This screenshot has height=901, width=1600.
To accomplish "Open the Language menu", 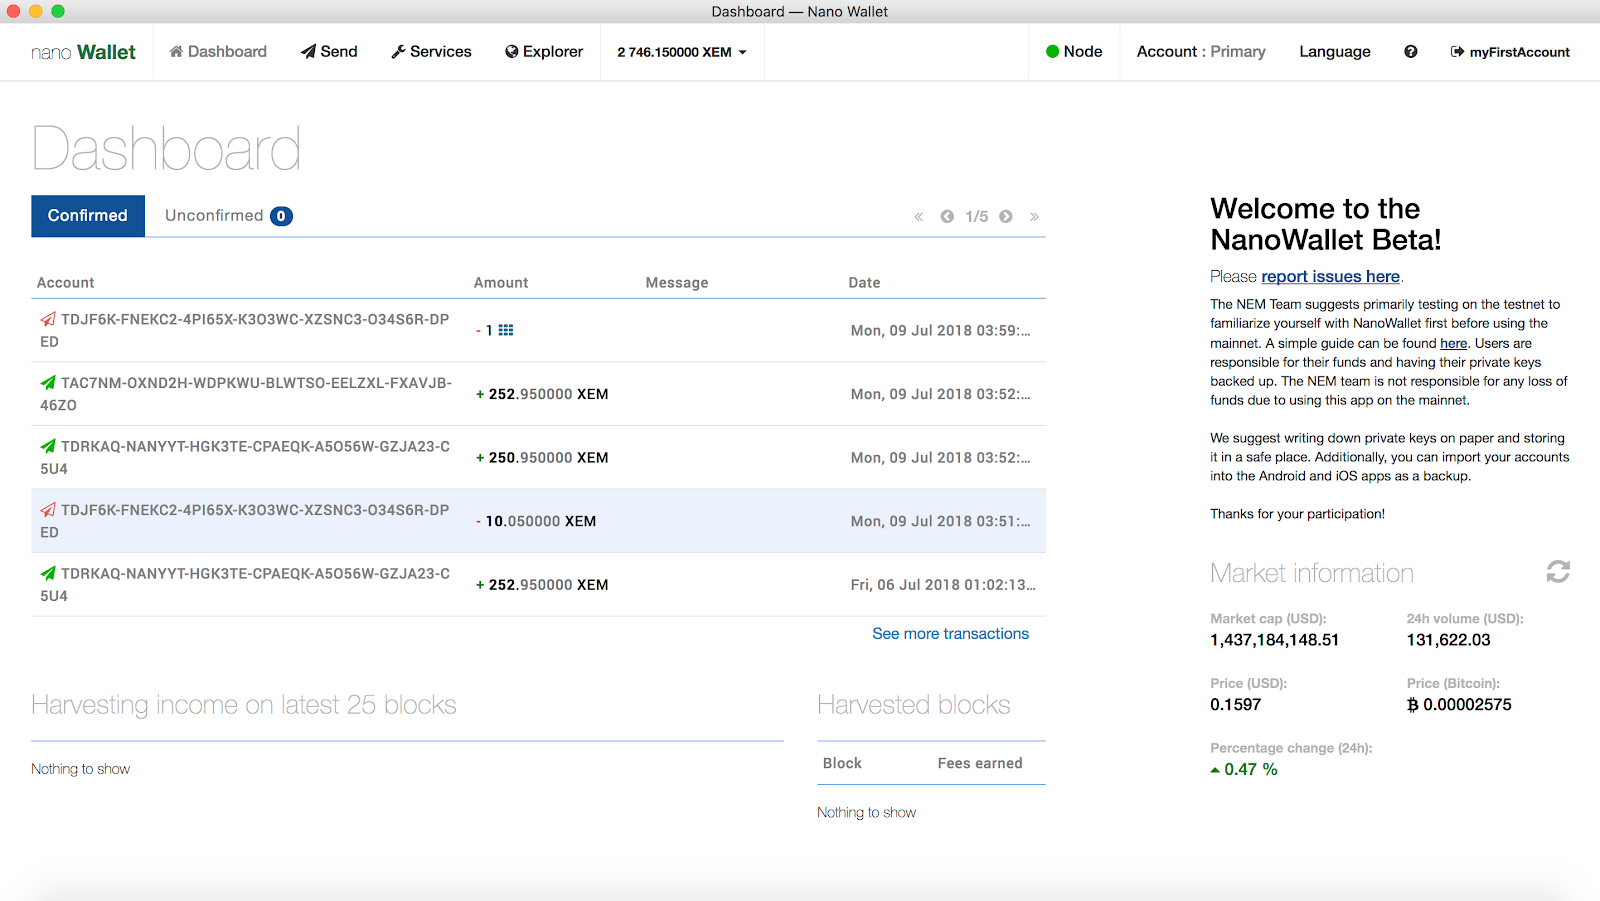I will click(x=1335, y=52).
